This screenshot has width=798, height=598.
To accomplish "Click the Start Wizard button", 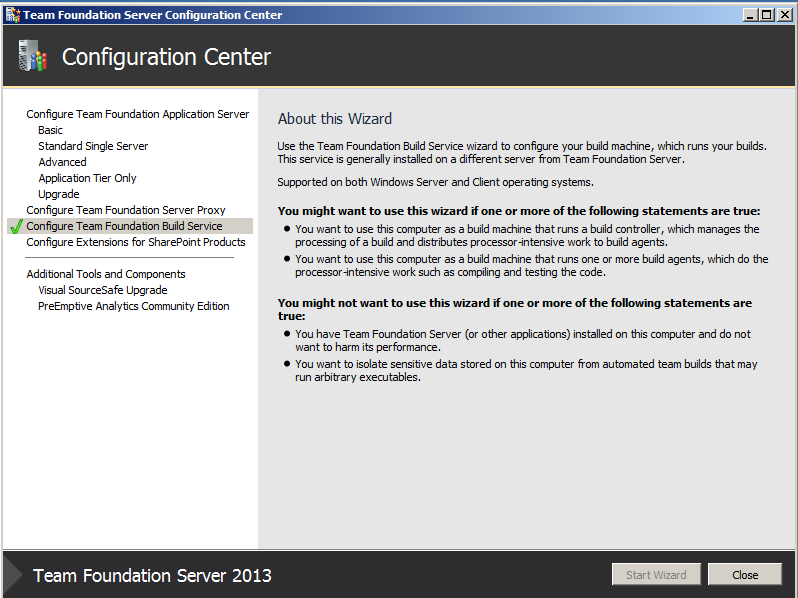I will 656,575.
